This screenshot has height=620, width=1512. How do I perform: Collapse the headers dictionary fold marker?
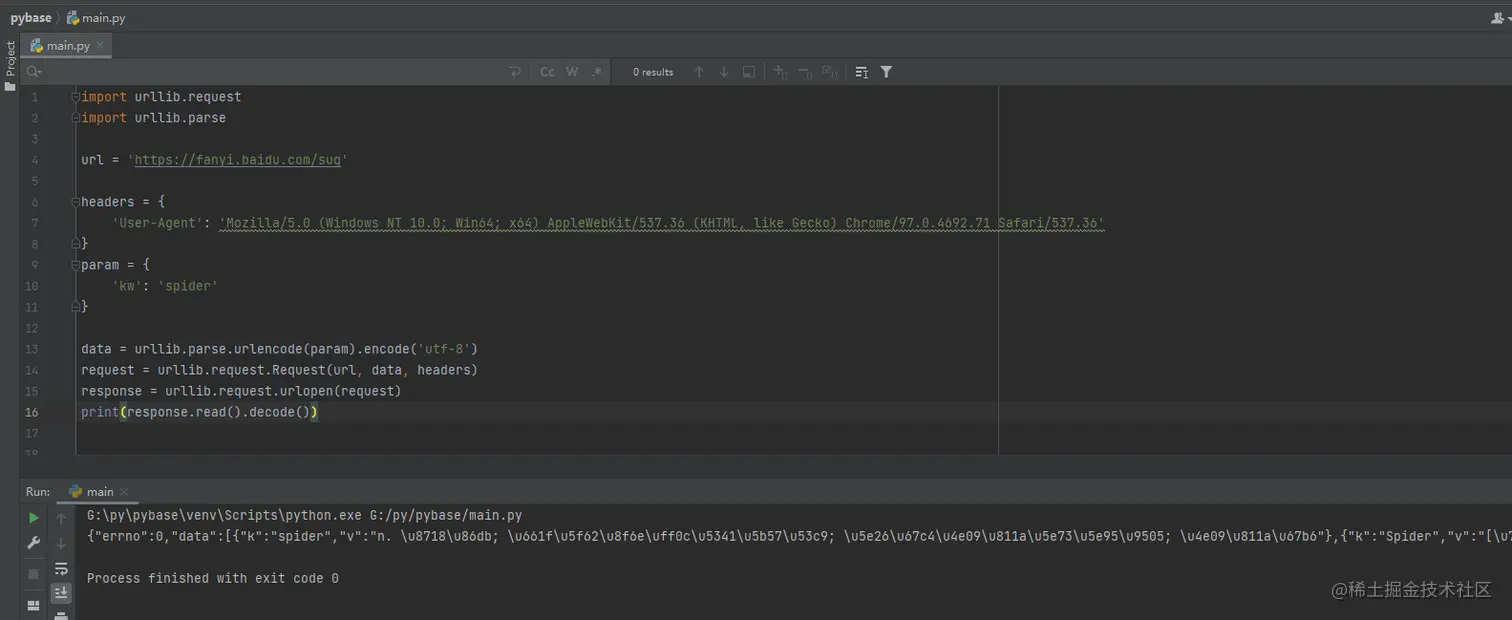(x=75, y=202)
